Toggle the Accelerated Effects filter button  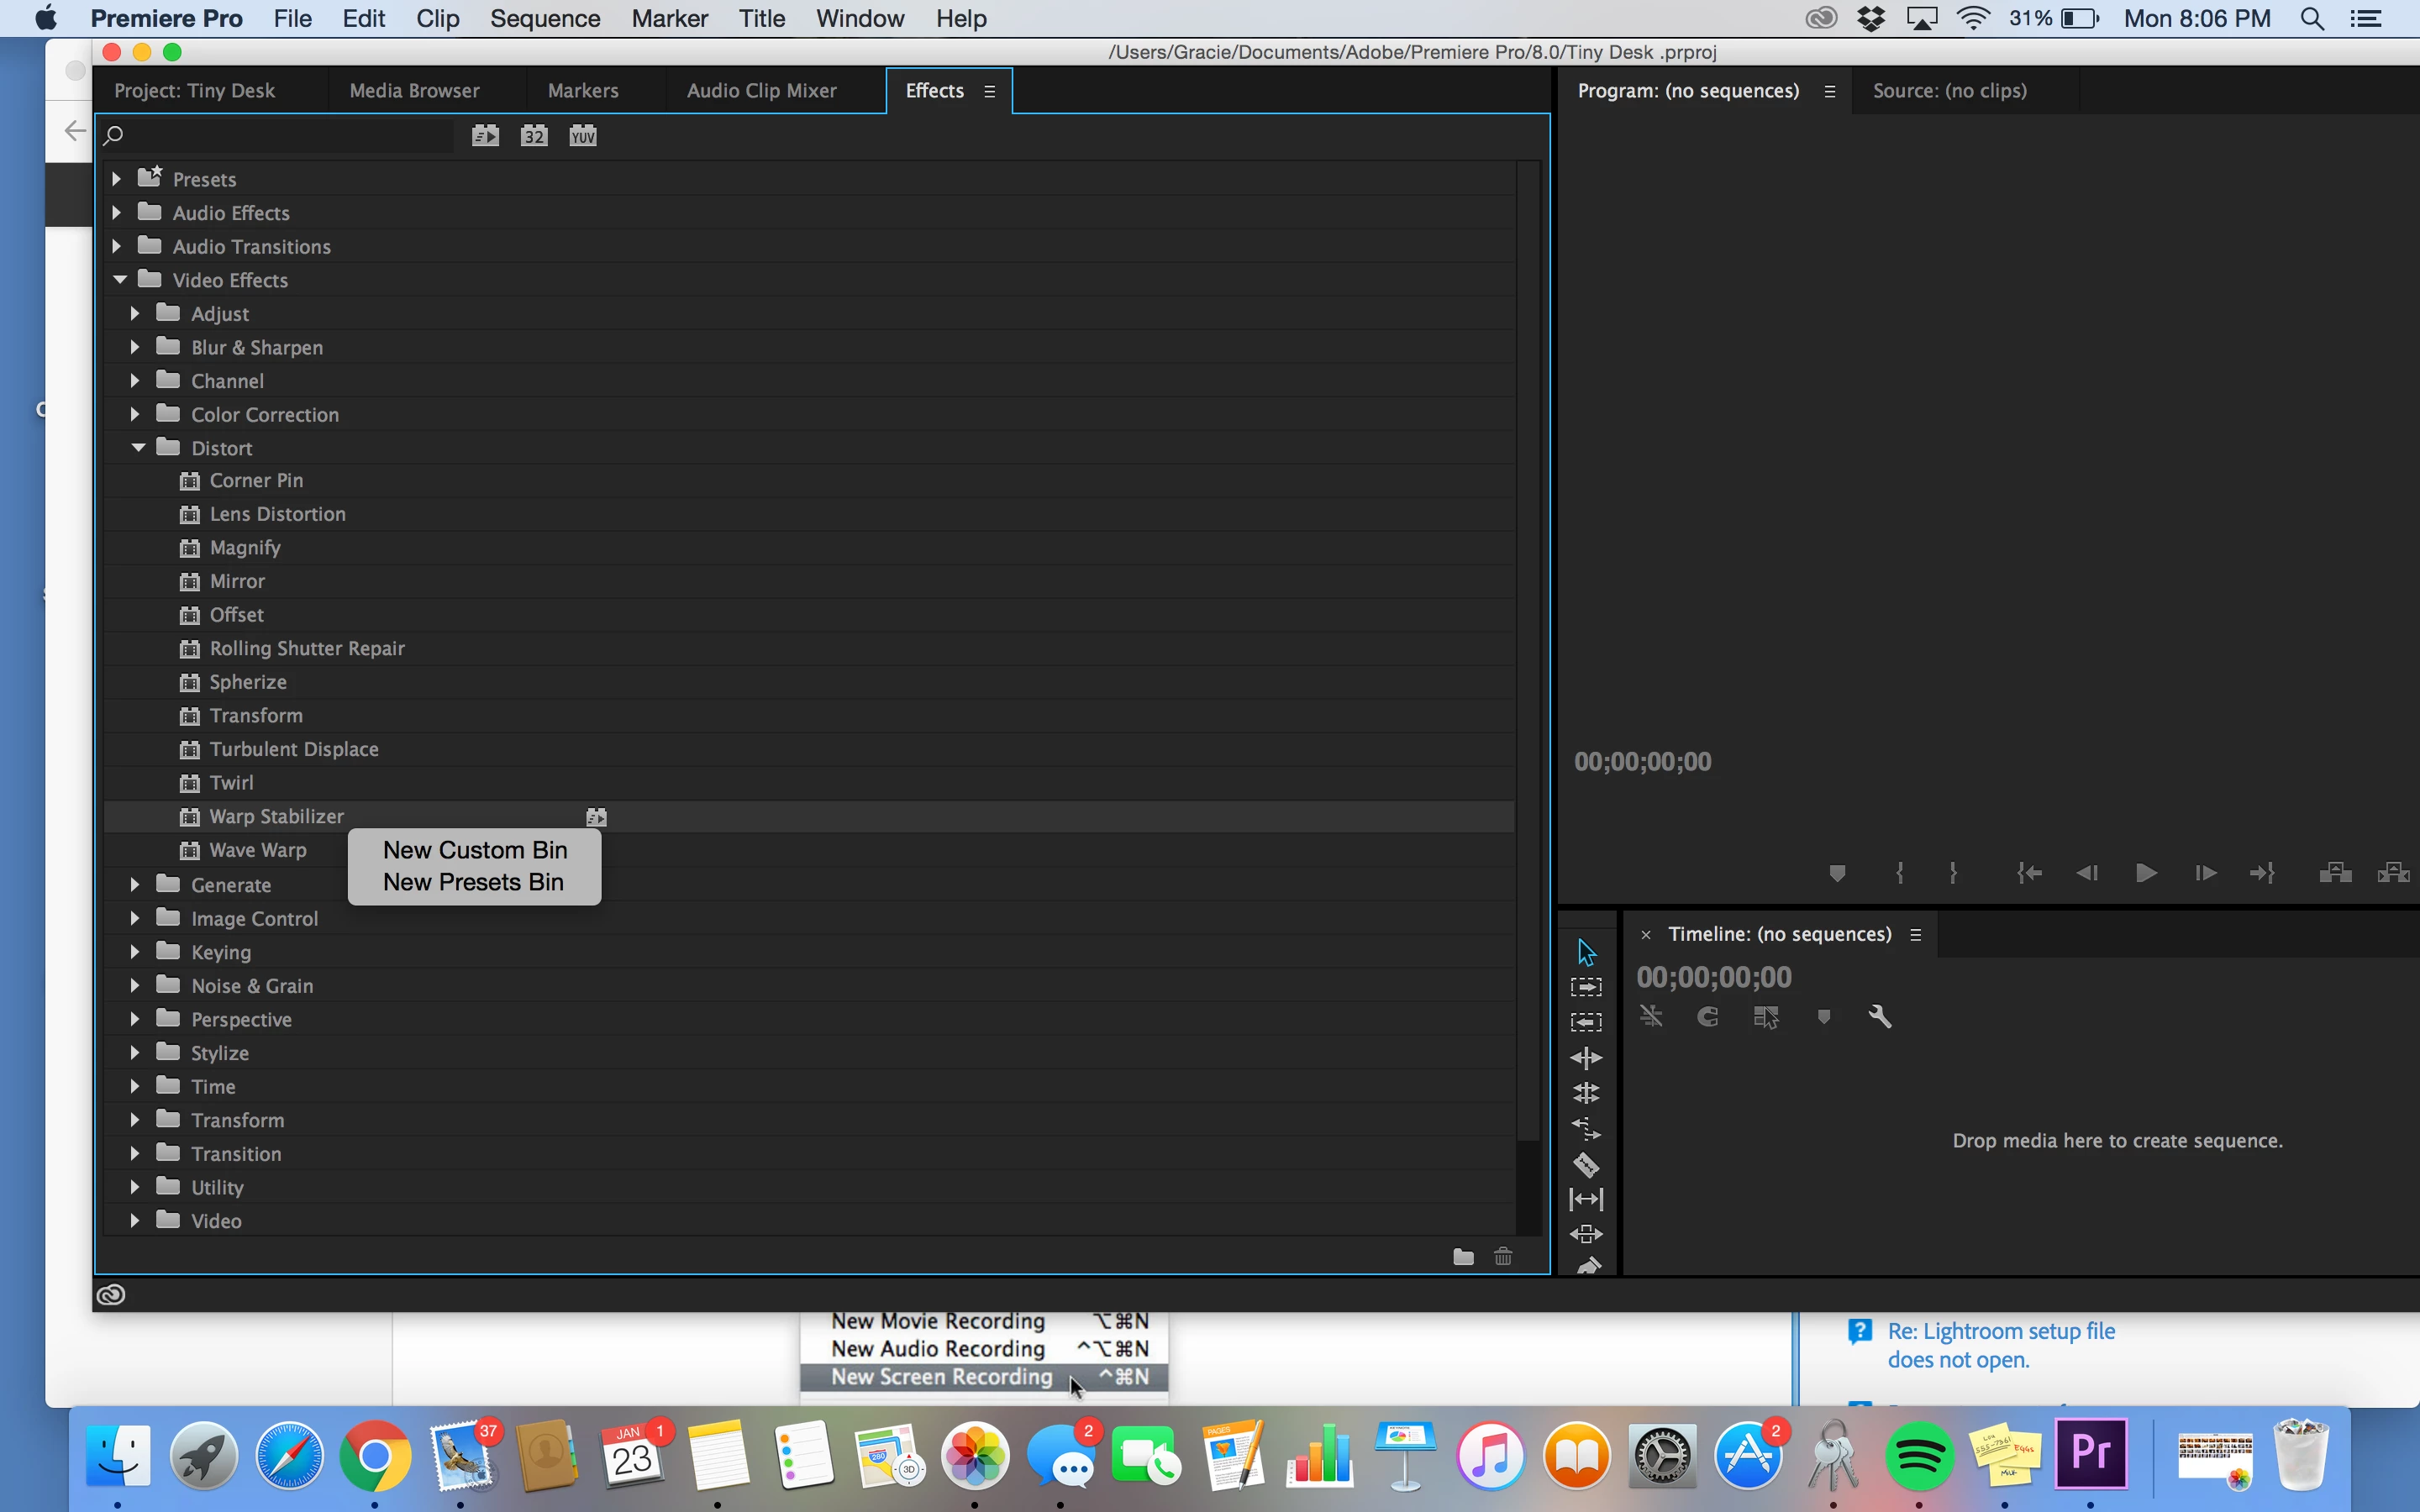pyautogui.click(x=485, y=136)
